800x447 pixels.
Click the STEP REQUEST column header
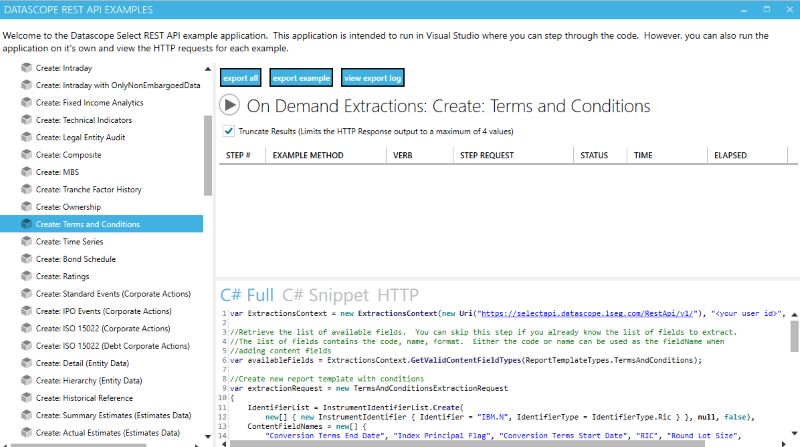coord(486,156)
